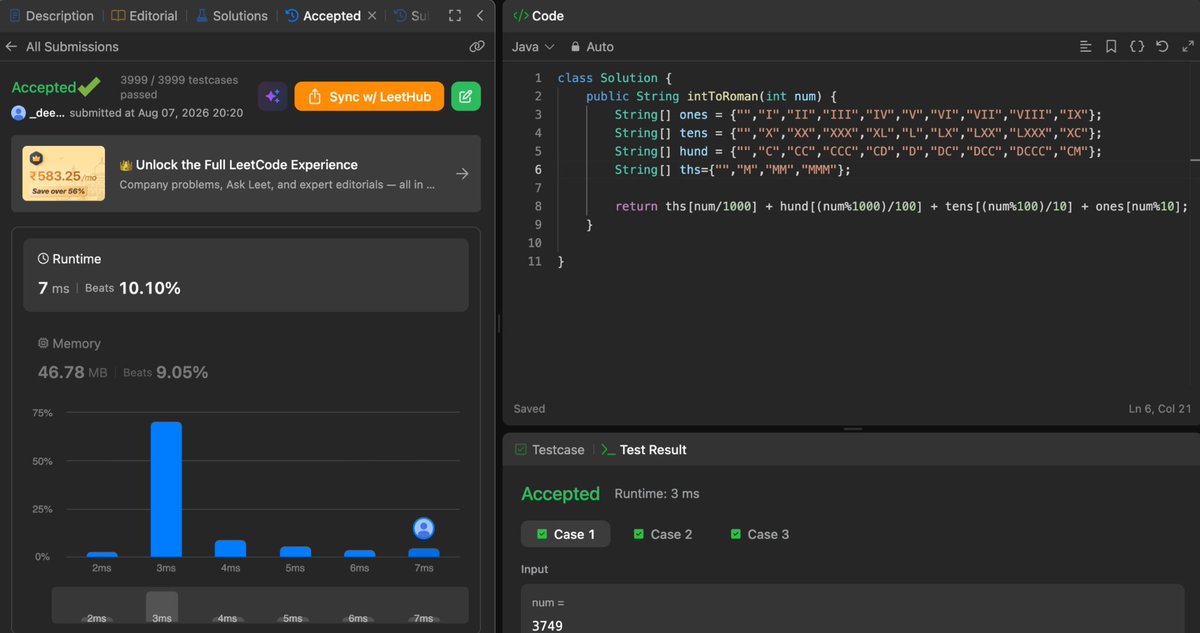Open the Auto editor mode selector

tap(592, 46)
